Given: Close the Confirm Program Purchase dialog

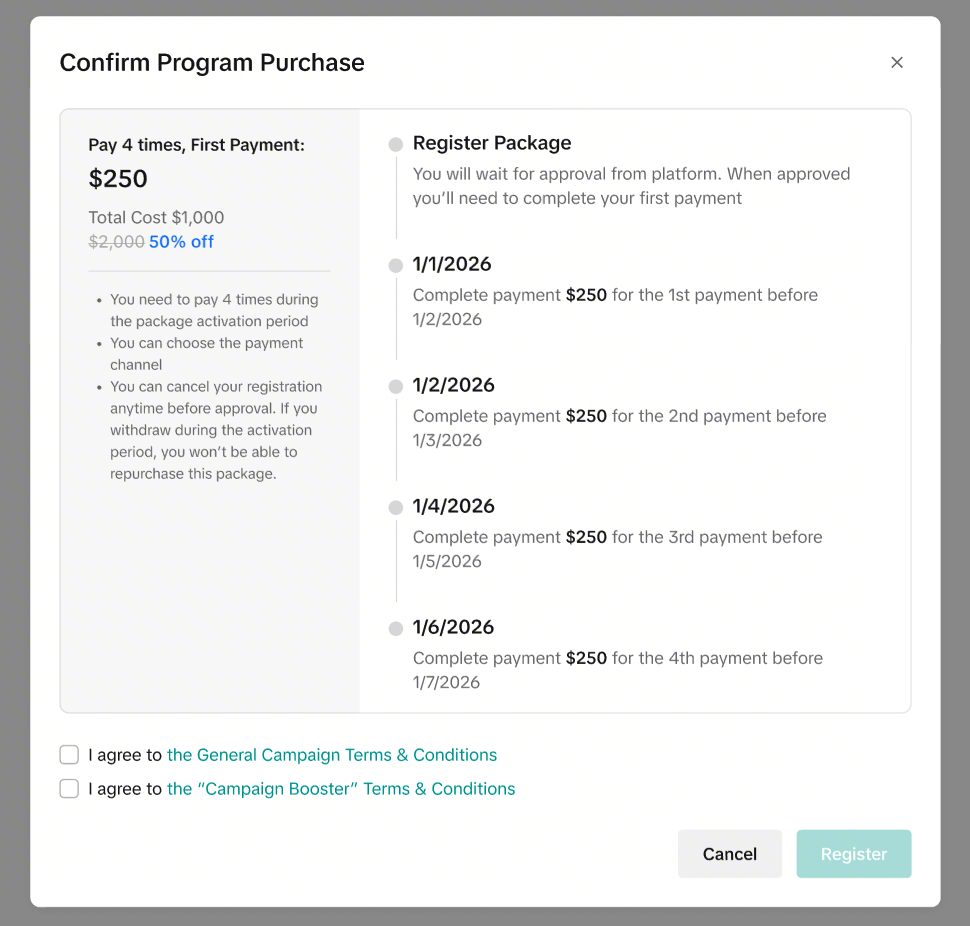Looking at the screenshot, I should [x=897, y=63].
